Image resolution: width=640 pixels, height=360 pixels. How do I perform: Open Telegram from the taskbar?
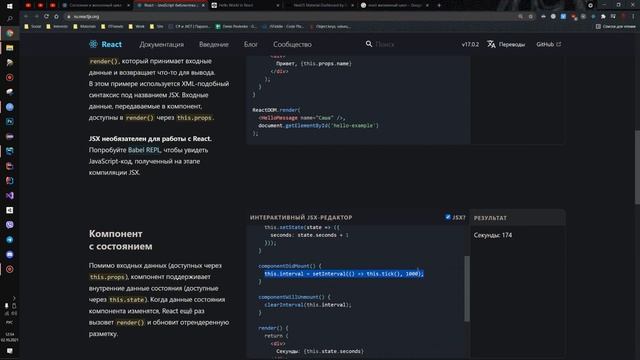point(9,240)
